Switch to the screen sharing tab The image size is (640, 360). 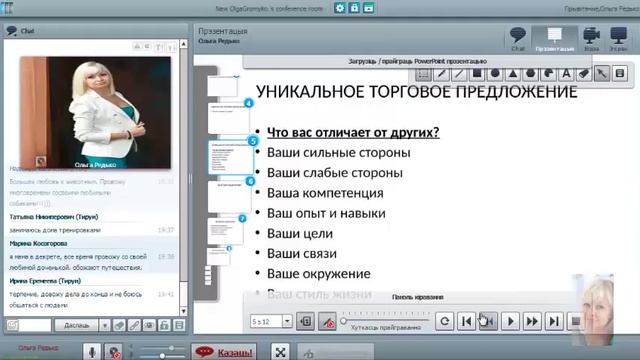(618, 39)
